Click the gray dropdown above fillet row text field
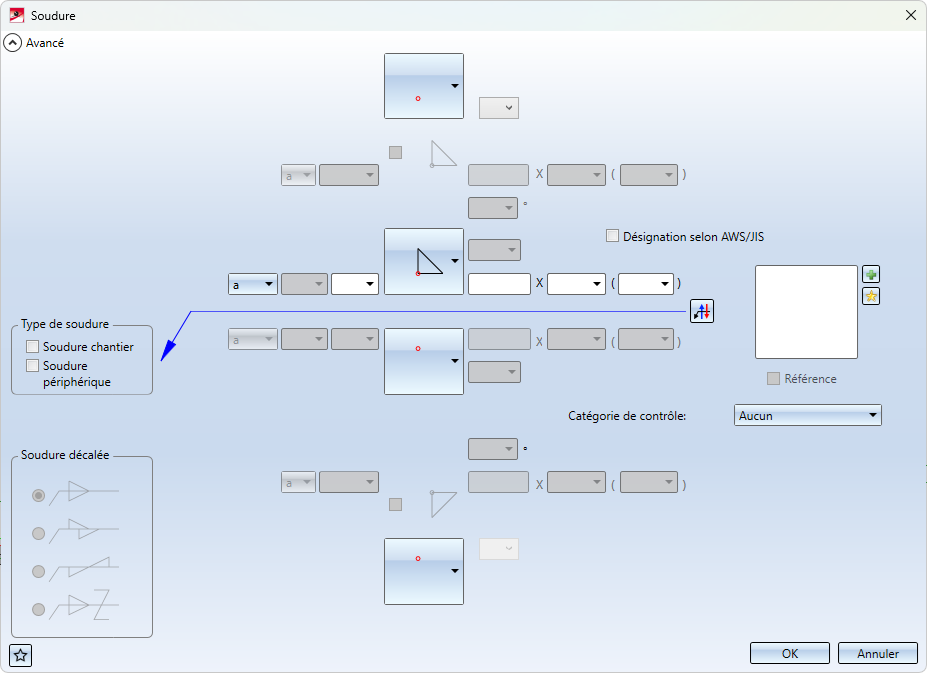927x673 pixels. point(494,250)
